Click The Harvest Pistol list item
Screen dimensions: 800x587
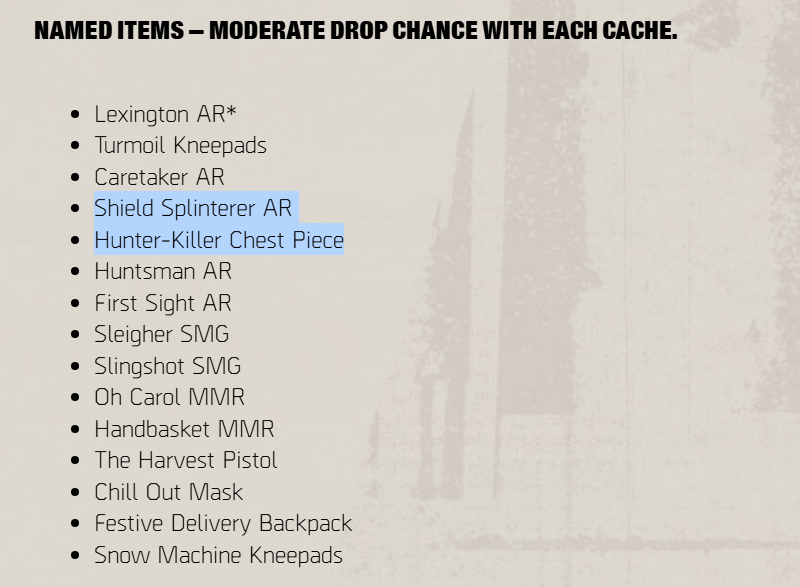click(x=186, y=460)
